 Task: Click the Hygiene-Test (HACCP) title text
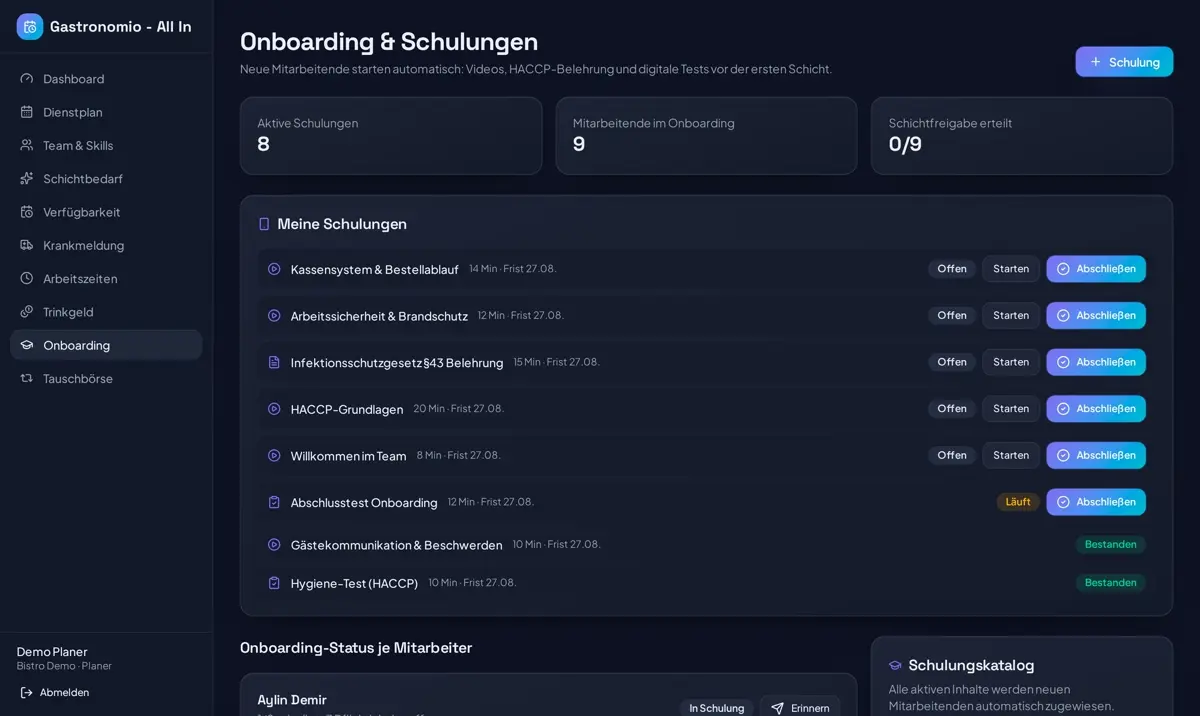pyautogui.click(x=354, y=583)
